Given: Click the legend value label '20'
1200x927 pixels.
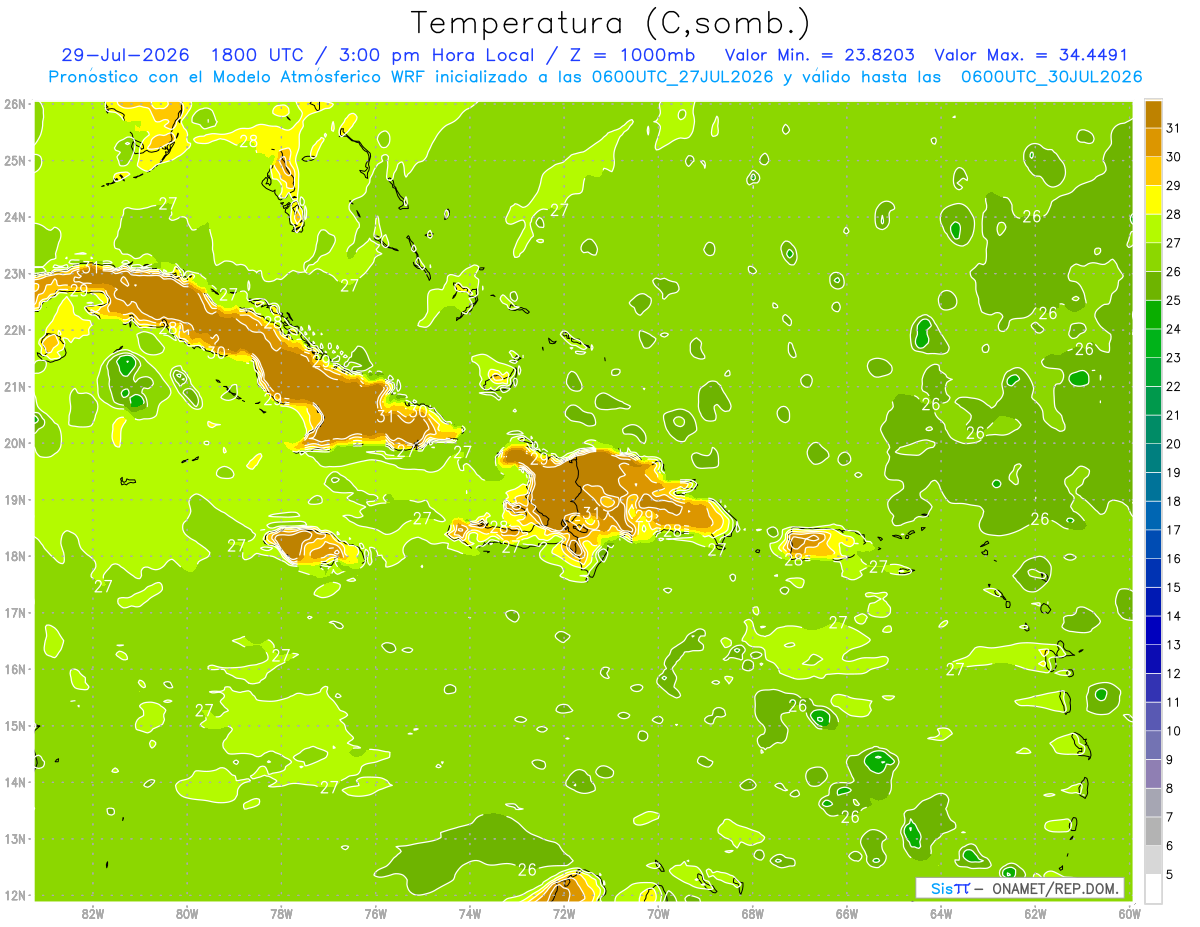Looking at the screenshot, I should [x=1173, y=443].
